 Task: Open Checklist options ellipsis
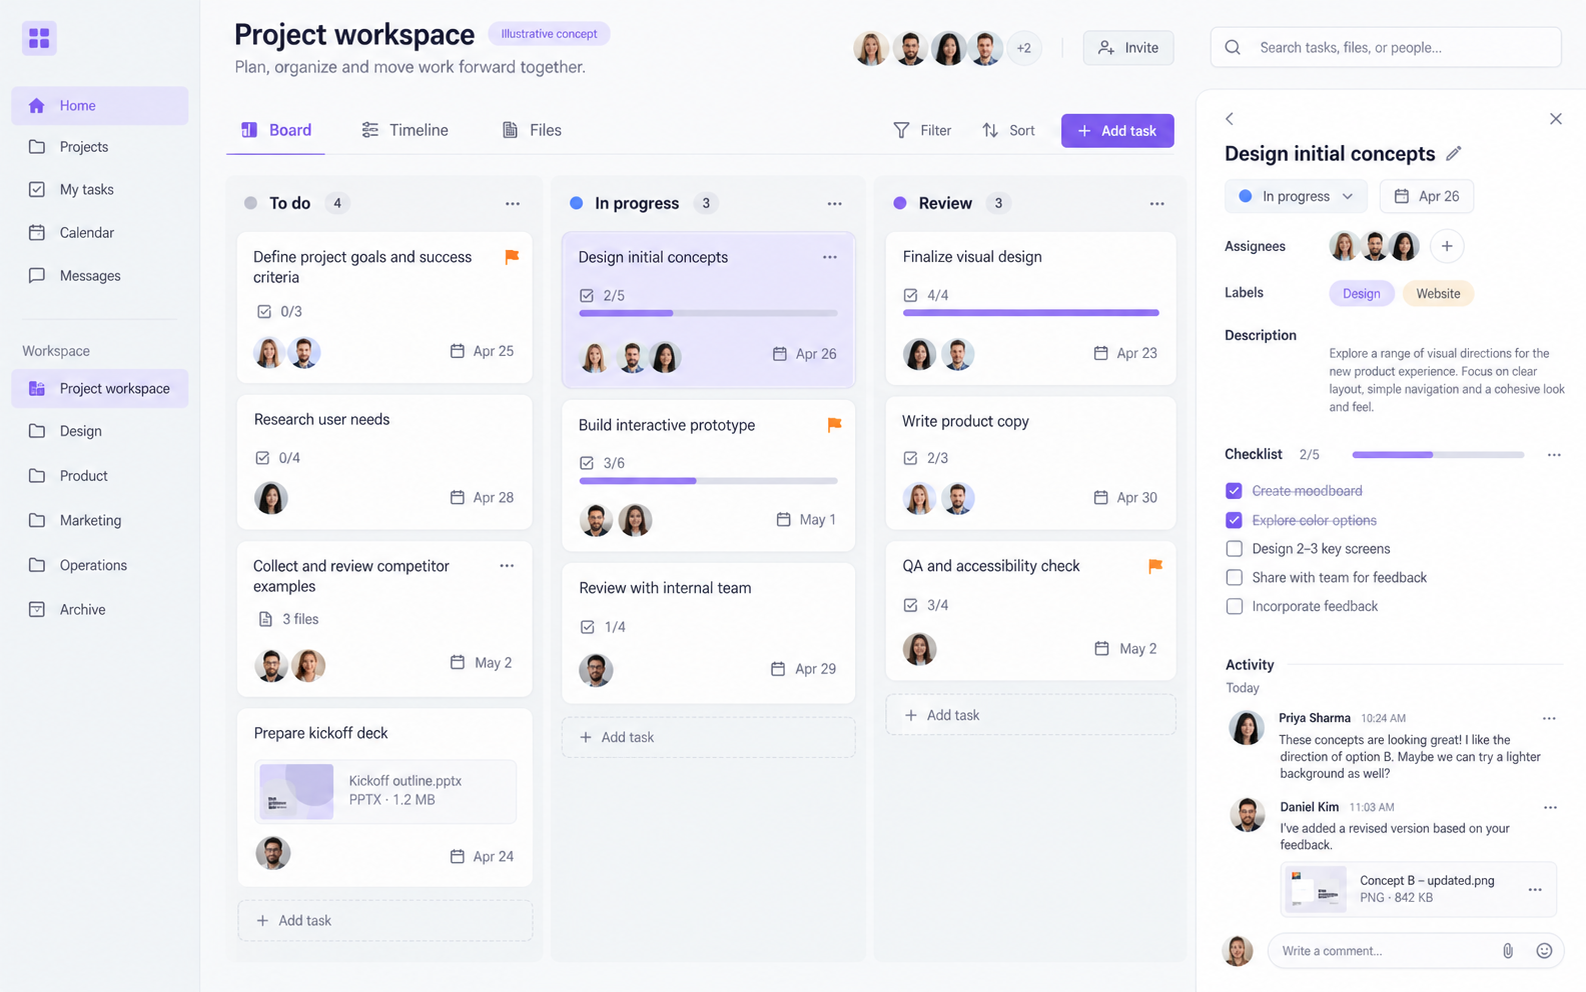1554,455
